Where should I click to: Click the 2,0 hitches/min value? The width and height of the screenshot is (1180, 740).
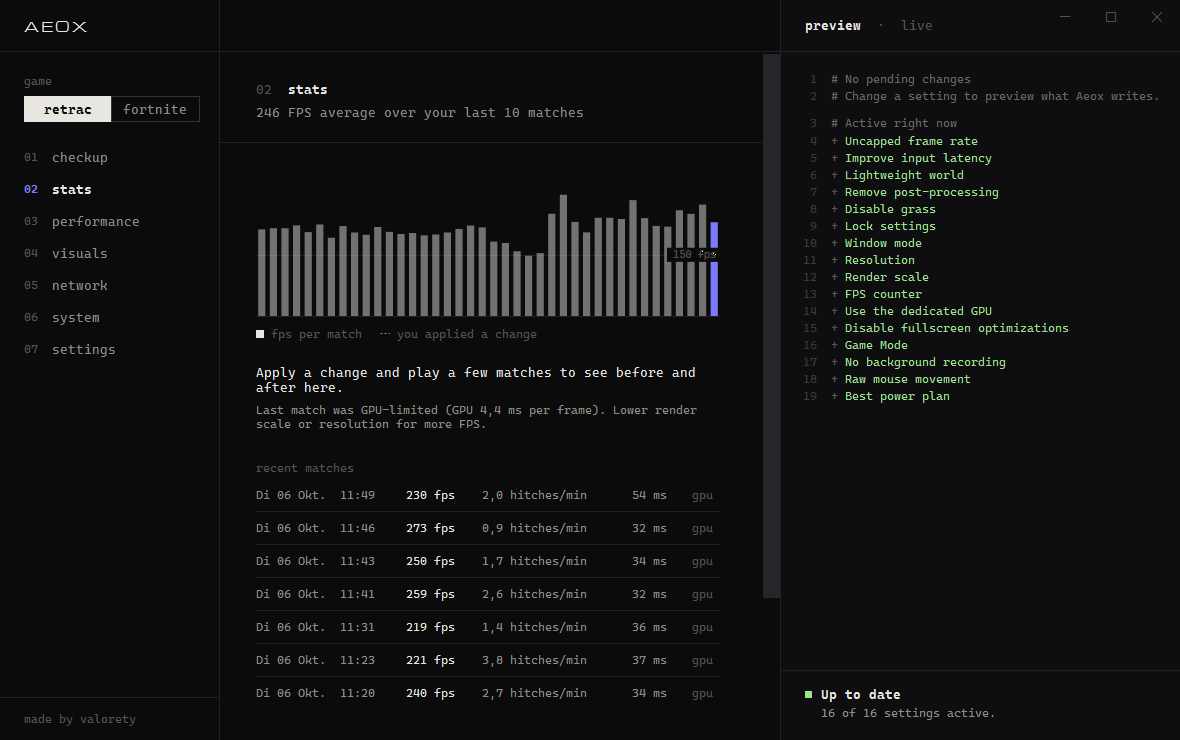[x=534, y=495]
